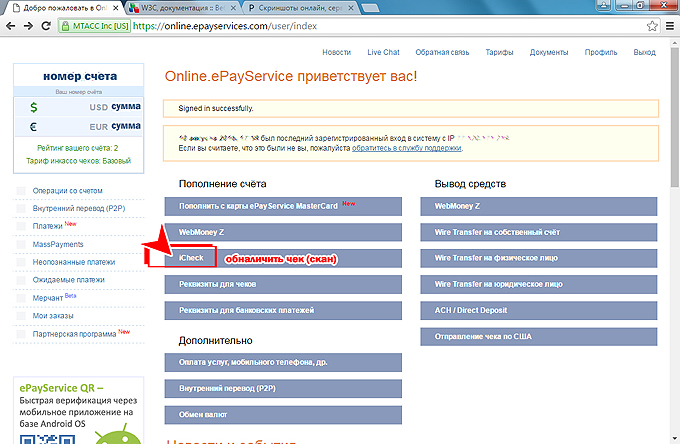The image size is (680, 444).
Task: Click the icon beside 'Операции со счетом'
Action: 21,191
